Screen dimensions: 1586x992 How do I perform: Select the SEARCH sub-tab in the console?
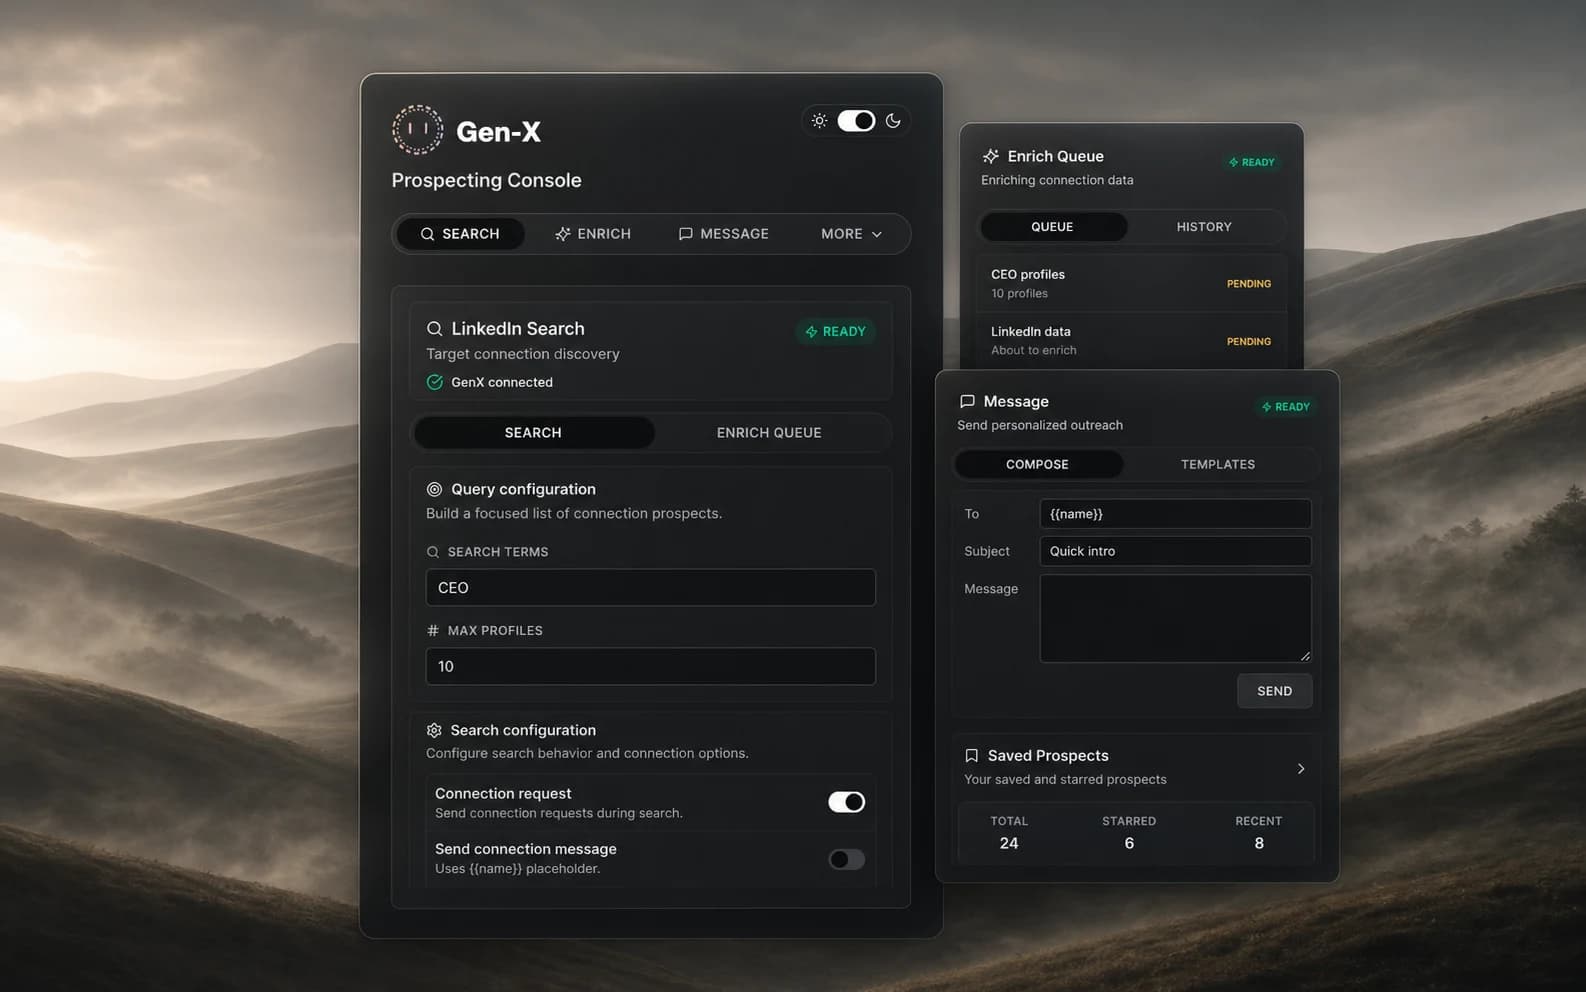pyautogui.click(x=533, y=433)
